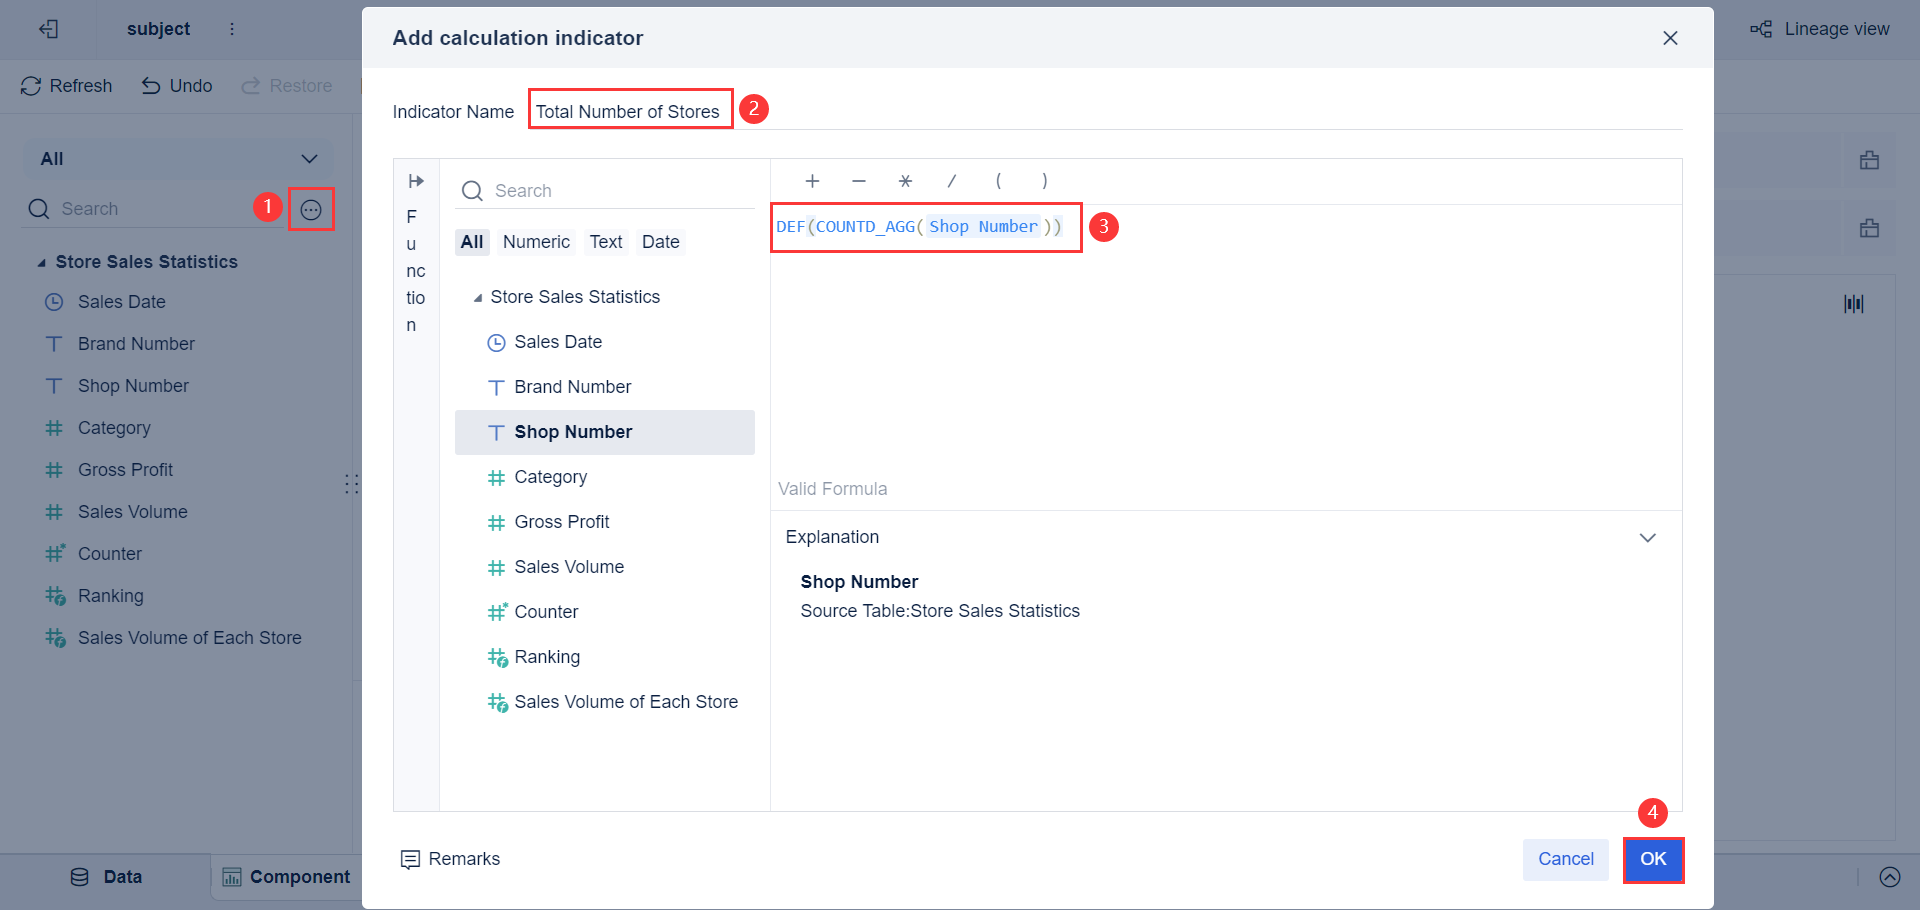Click the minus operator icon in formula toolbar
1920x910 pixels.
point(858,181)
